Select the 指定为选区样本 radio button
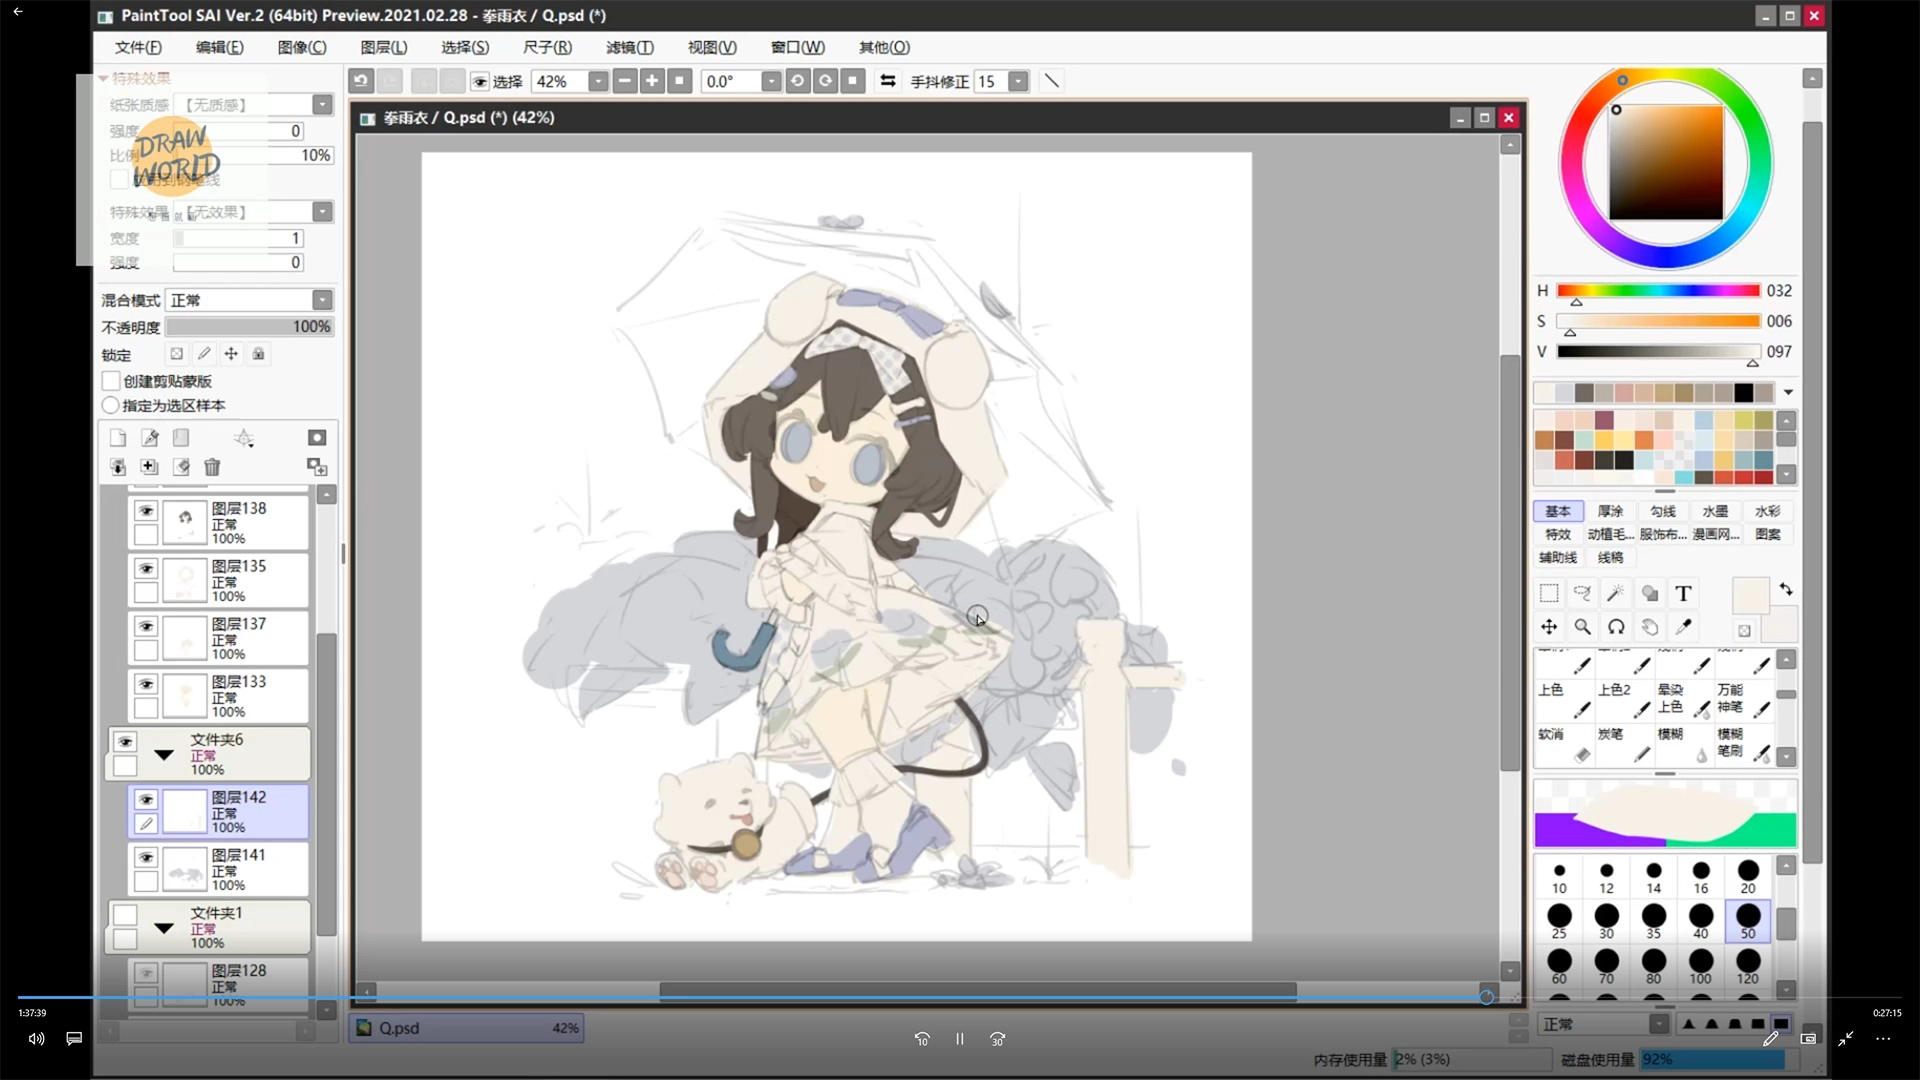 (x=111, y=405)
